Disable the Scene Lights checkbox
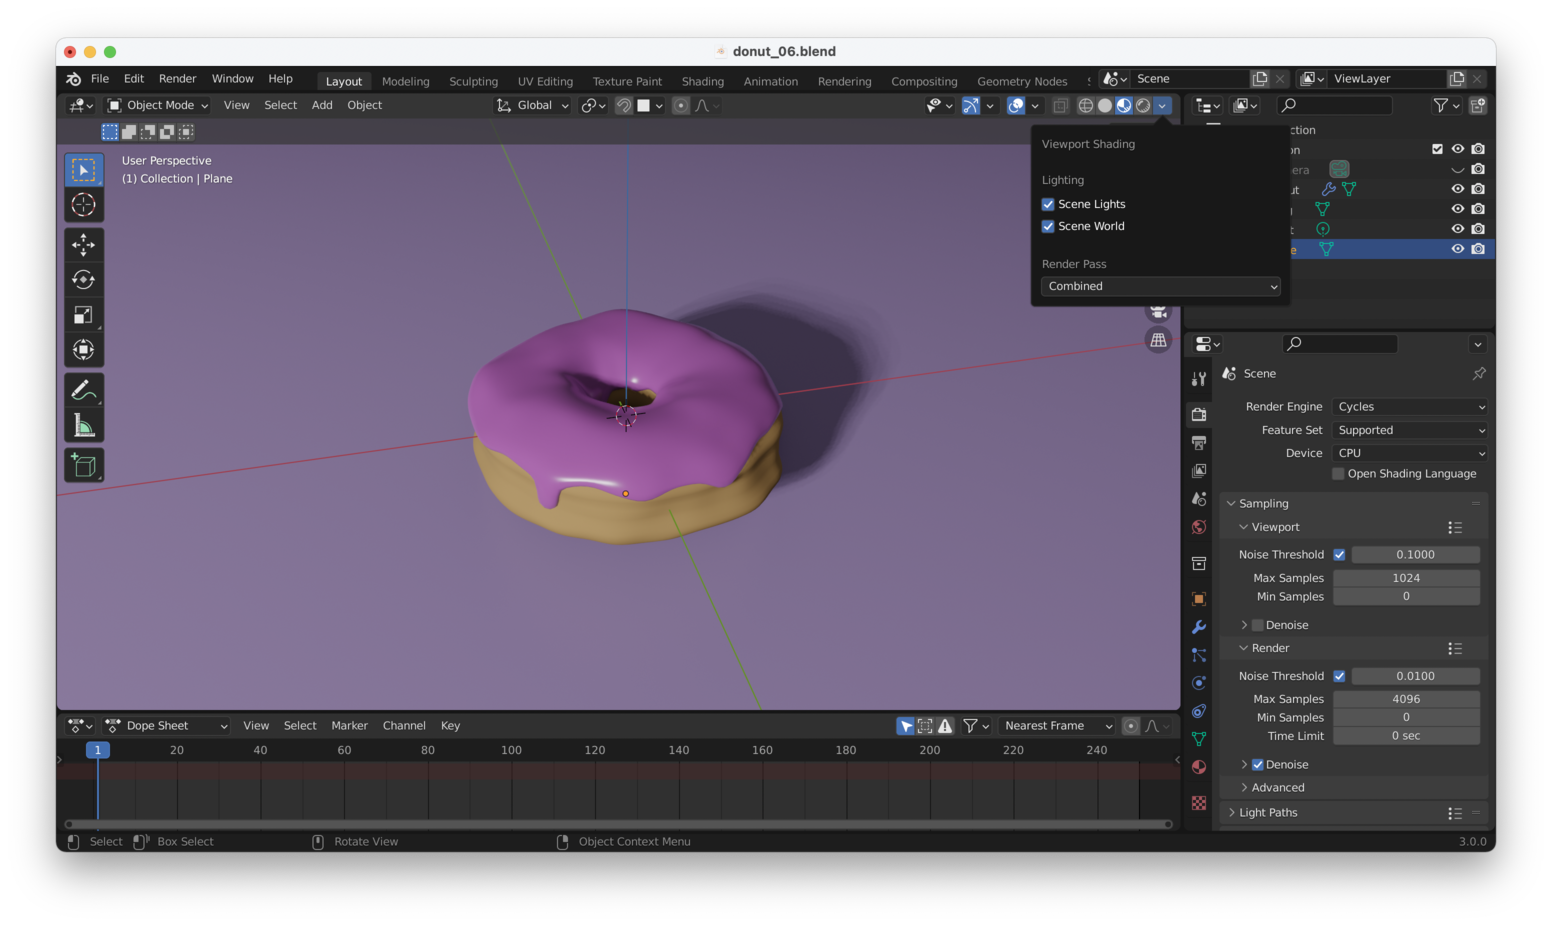 click(1048, 204)
